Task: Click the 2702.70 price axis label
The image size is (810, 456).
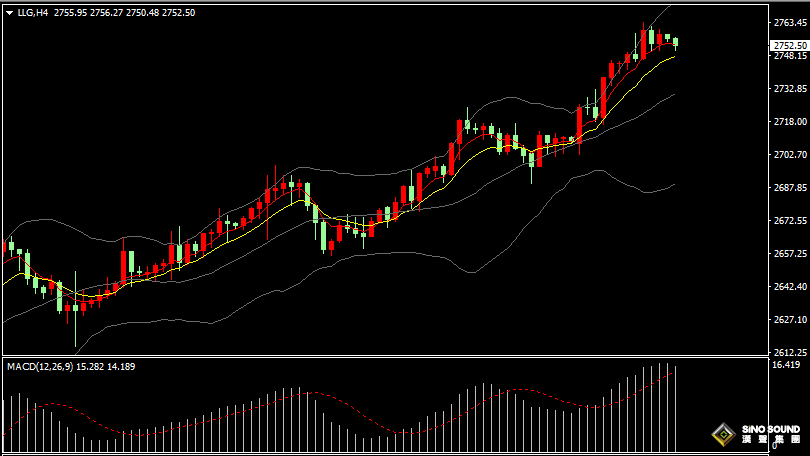Action: pyautogui.click(x=790, y=155)
